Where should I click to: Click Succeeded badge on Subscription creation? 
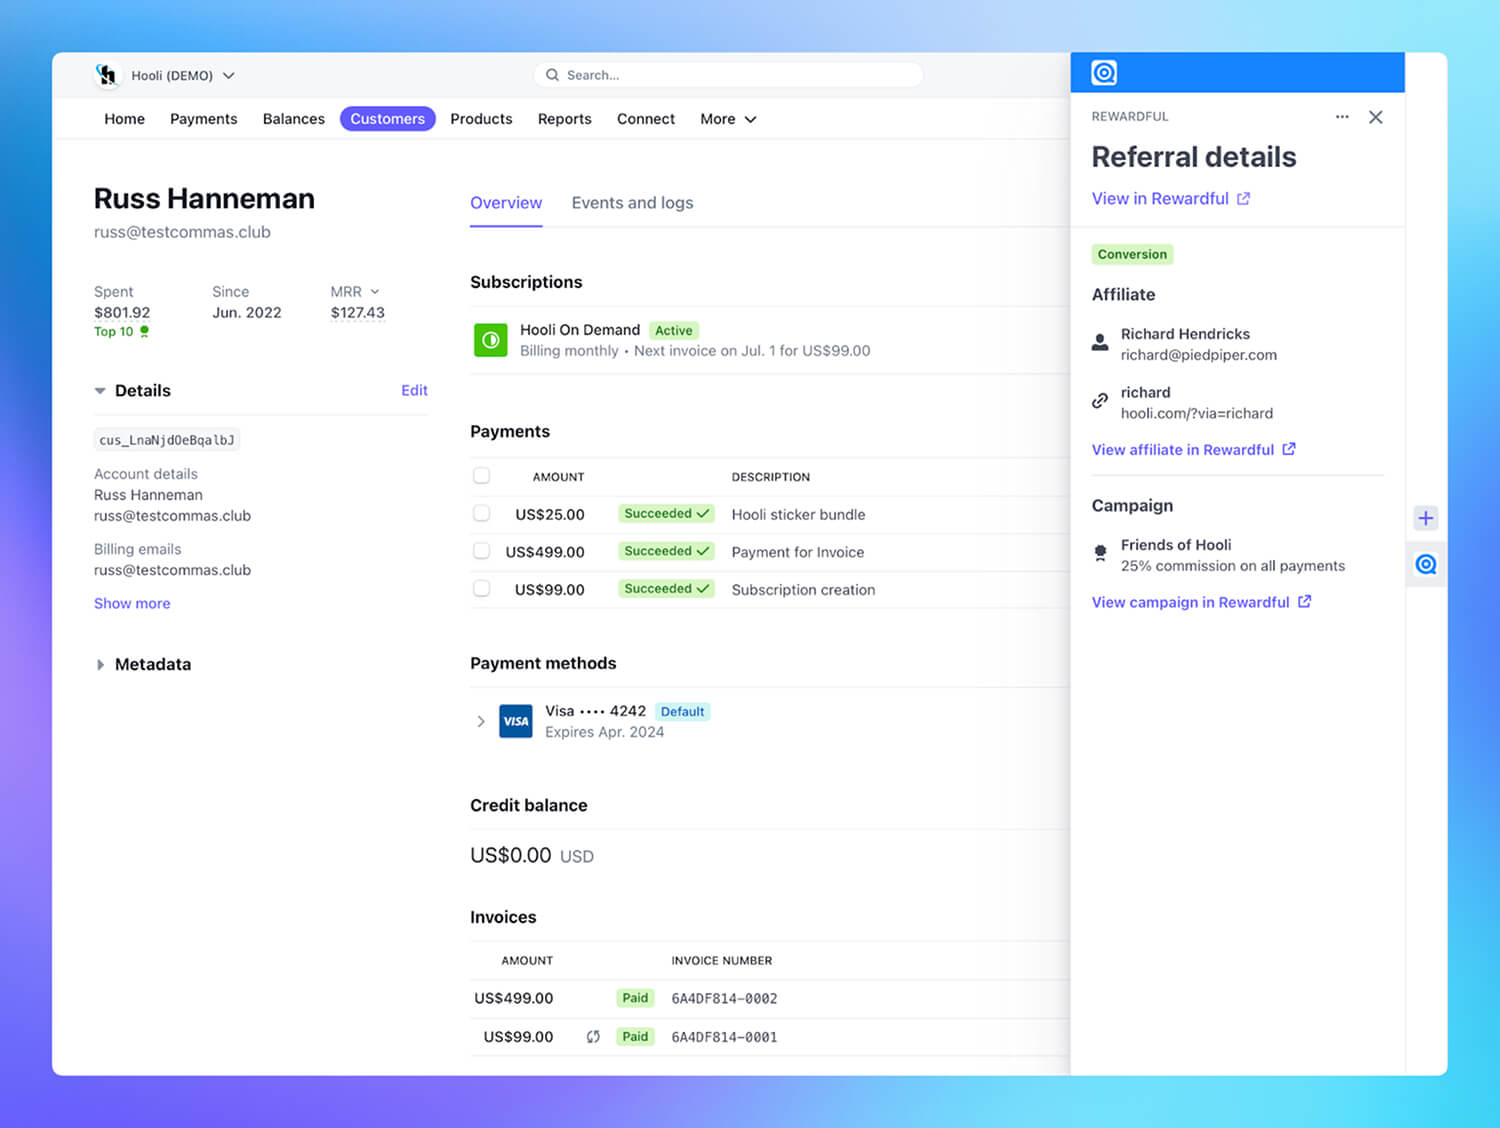[666, 589]
